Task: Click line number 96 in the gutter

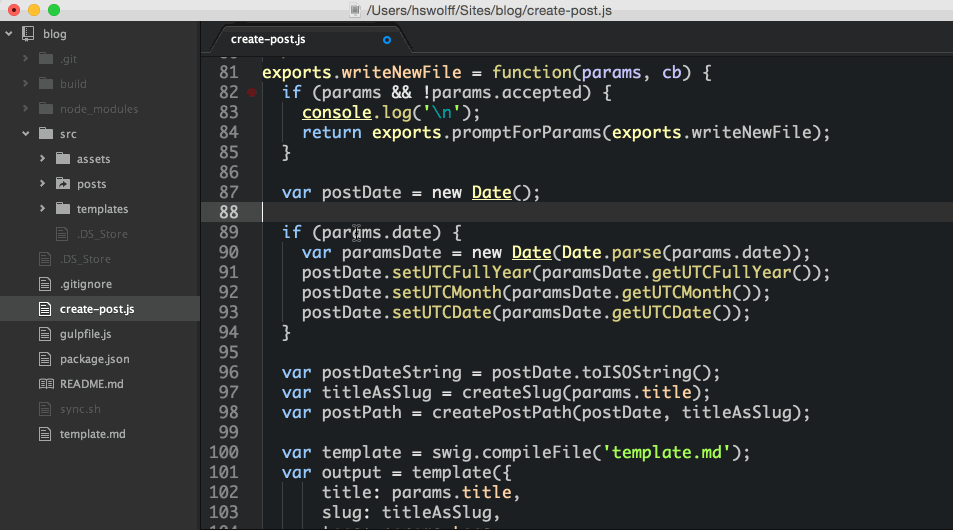Action: point(228,372)
